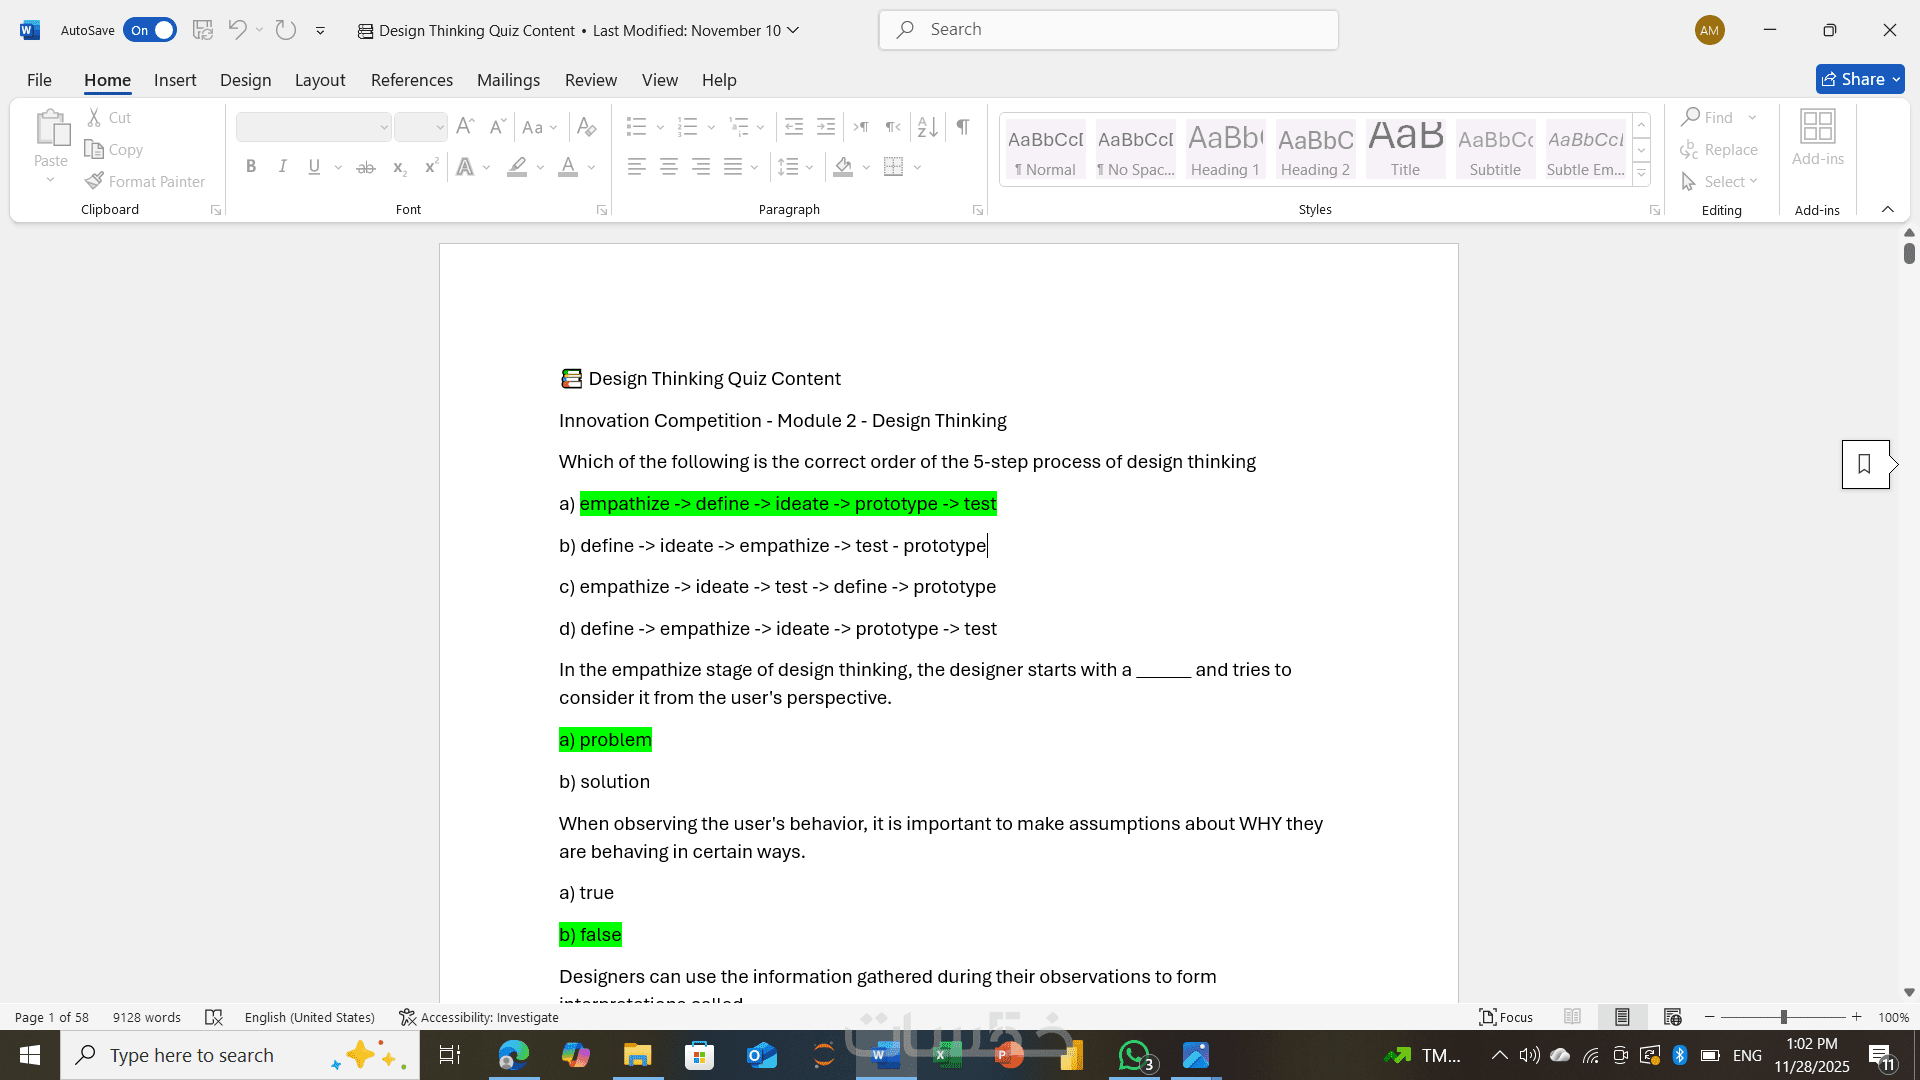
Task: Click the zoom slider handle
Action: coord(1783,1017)
